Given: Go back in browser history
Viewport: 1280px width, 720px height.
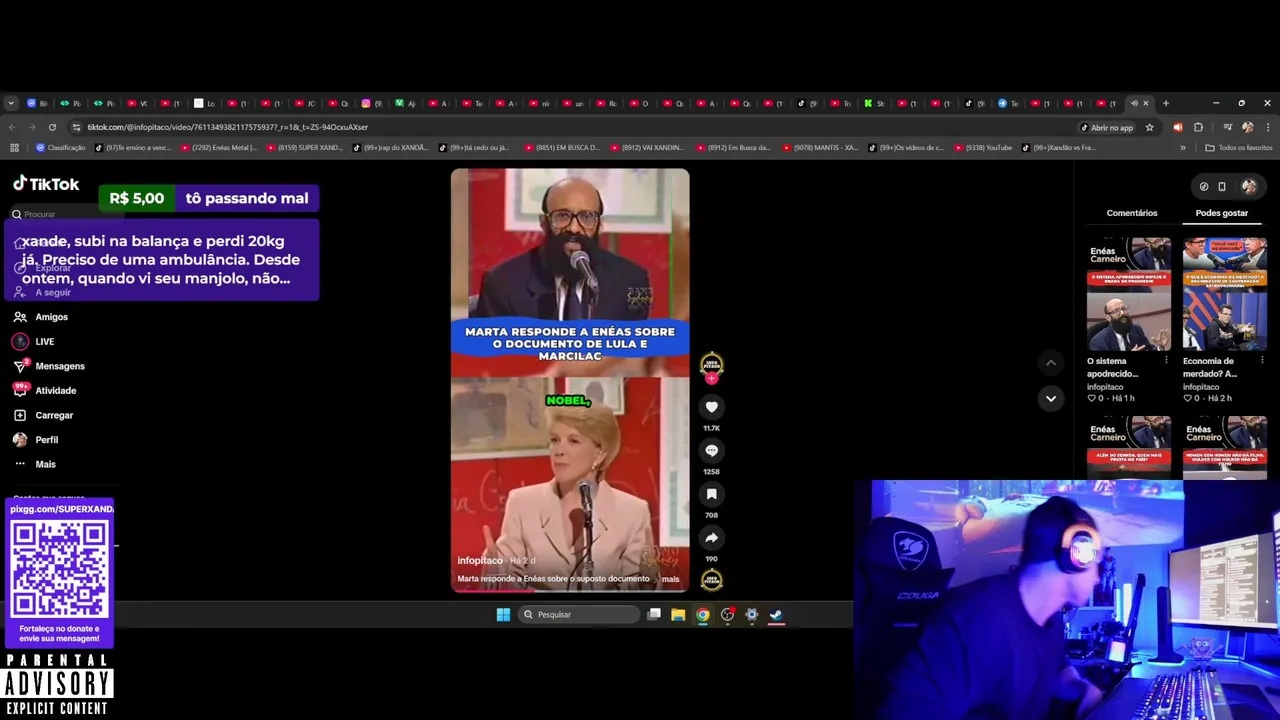Looking at the screenshot, I should tap(12, 127).
